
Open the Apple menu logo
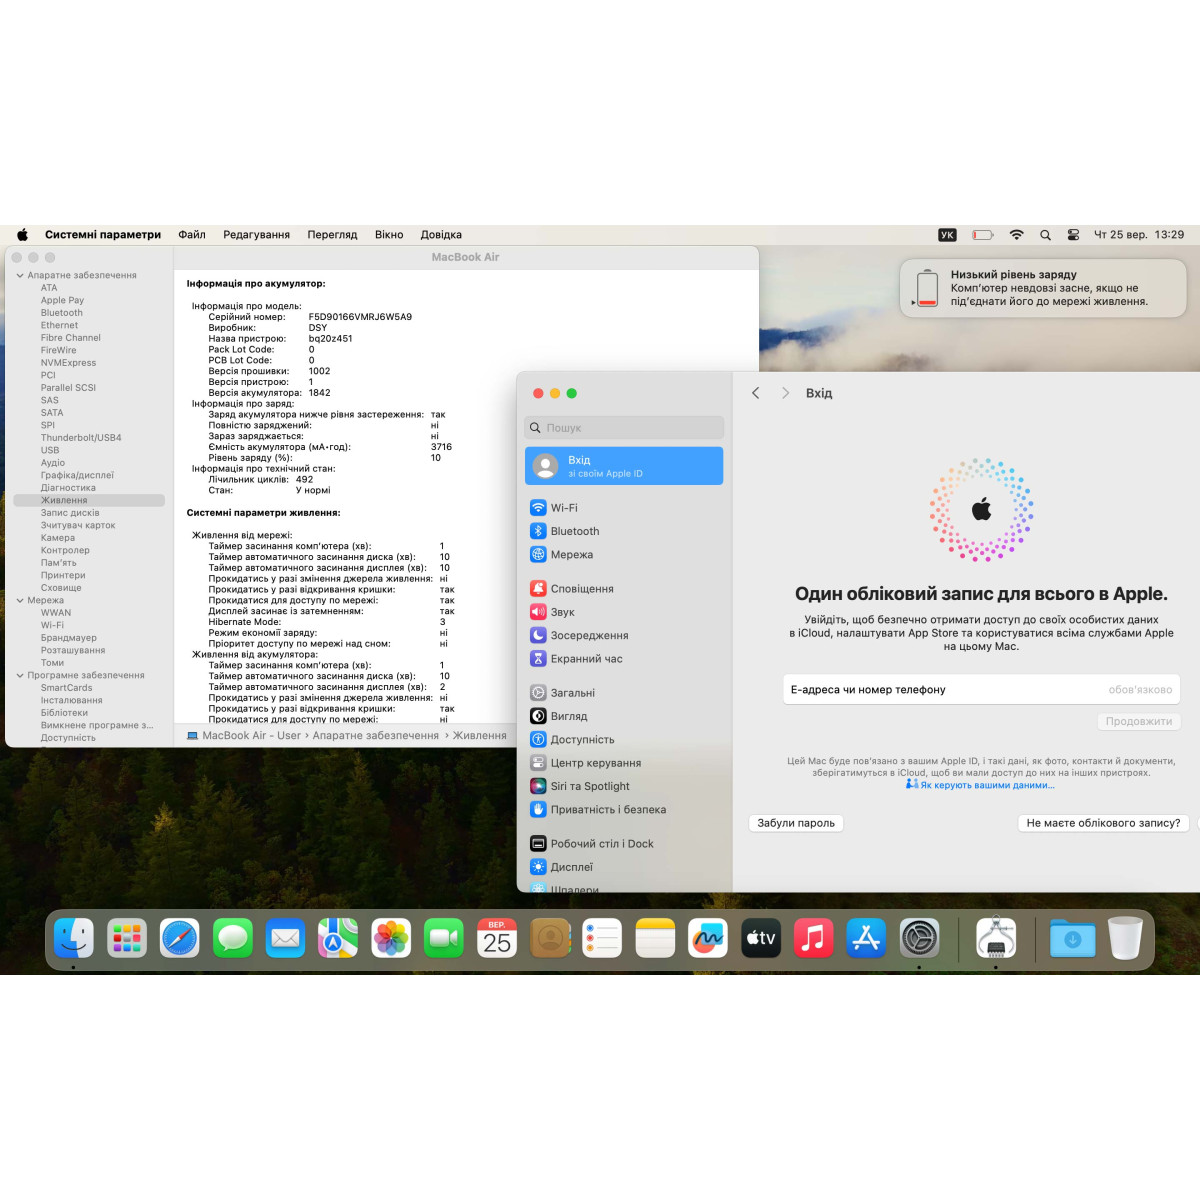tap(22, 235)
